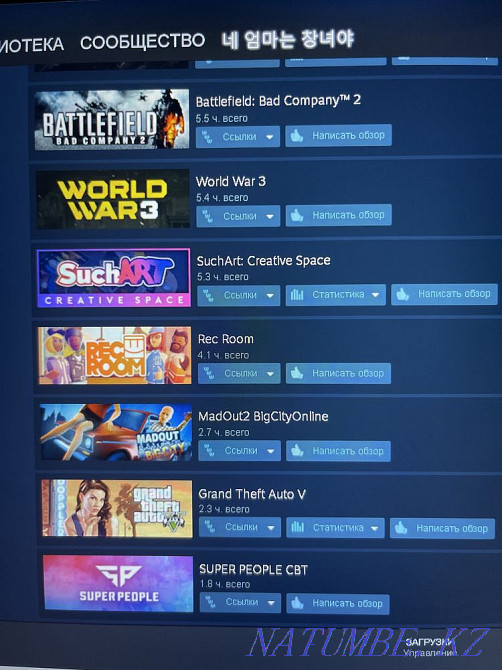This screenshot has height=670, width=502.
Task: Open the Korean-named profile menu
Action: (288, 40)
